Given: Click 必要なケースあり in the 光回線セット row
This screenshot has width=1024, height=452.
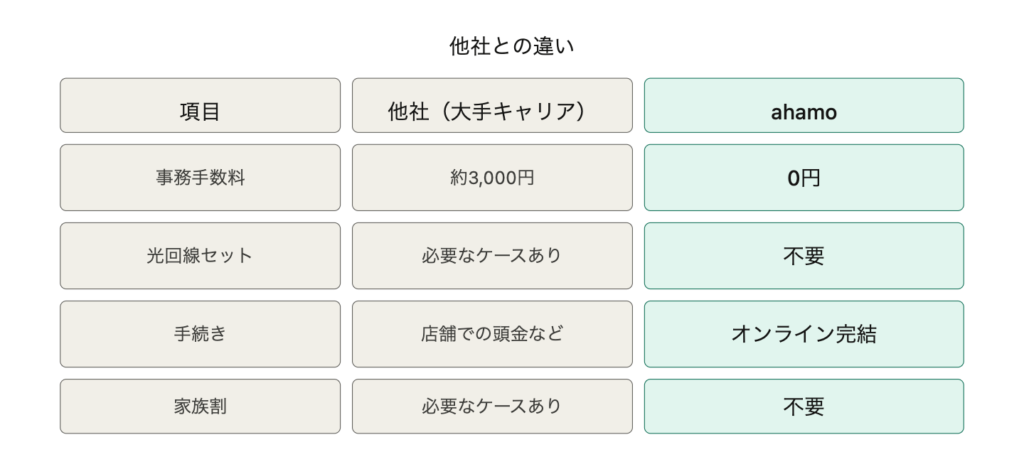Looking at the screenshot, I should coord(491,256).
